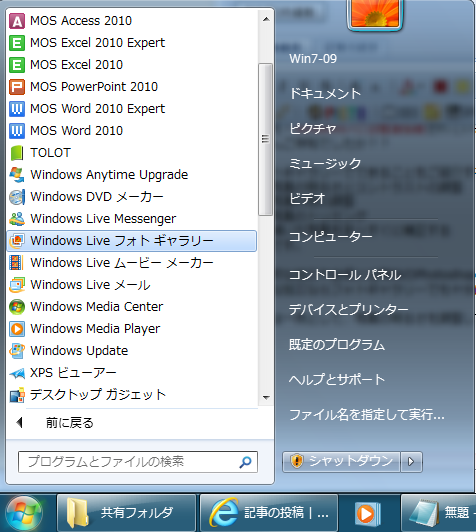Expand shutdown options arrow
Viewport: 476px width, 532px height.
411,461
